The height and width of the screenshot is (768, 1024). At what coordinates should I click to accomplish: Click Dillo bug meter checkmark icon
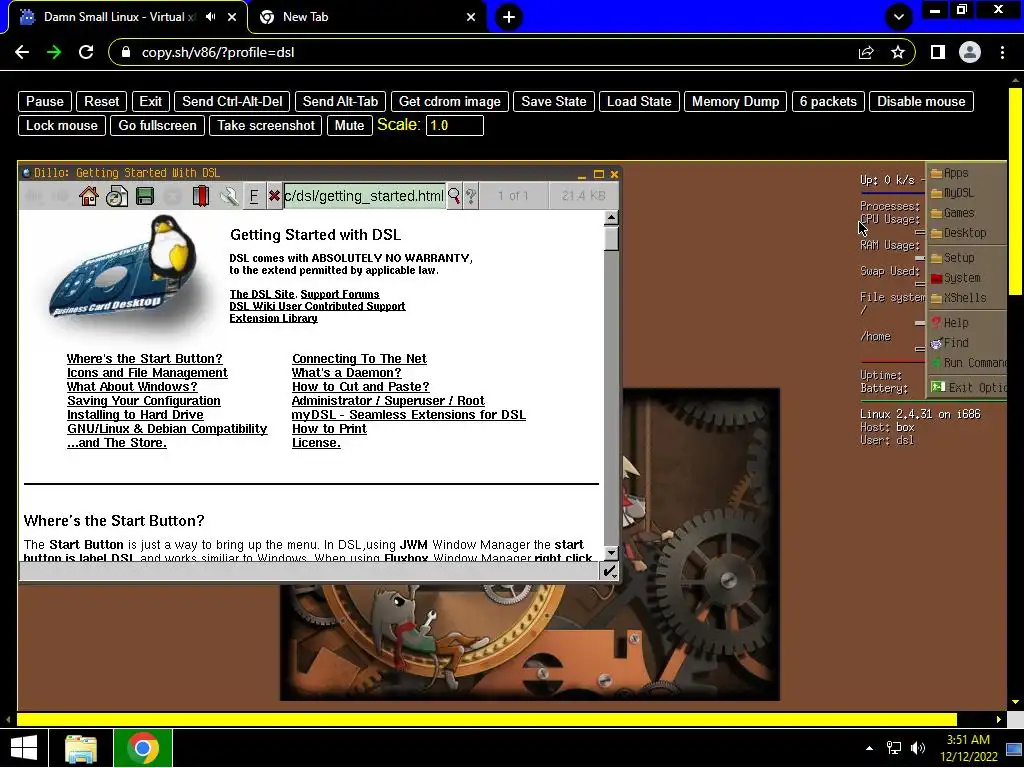tap(609, 571)
